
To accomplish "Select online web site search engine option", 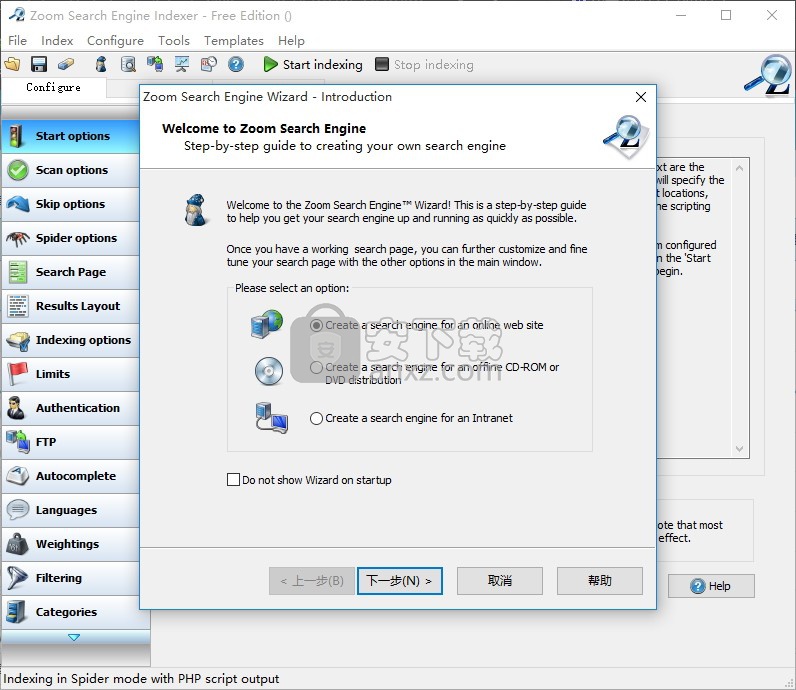I will point(426,325).
